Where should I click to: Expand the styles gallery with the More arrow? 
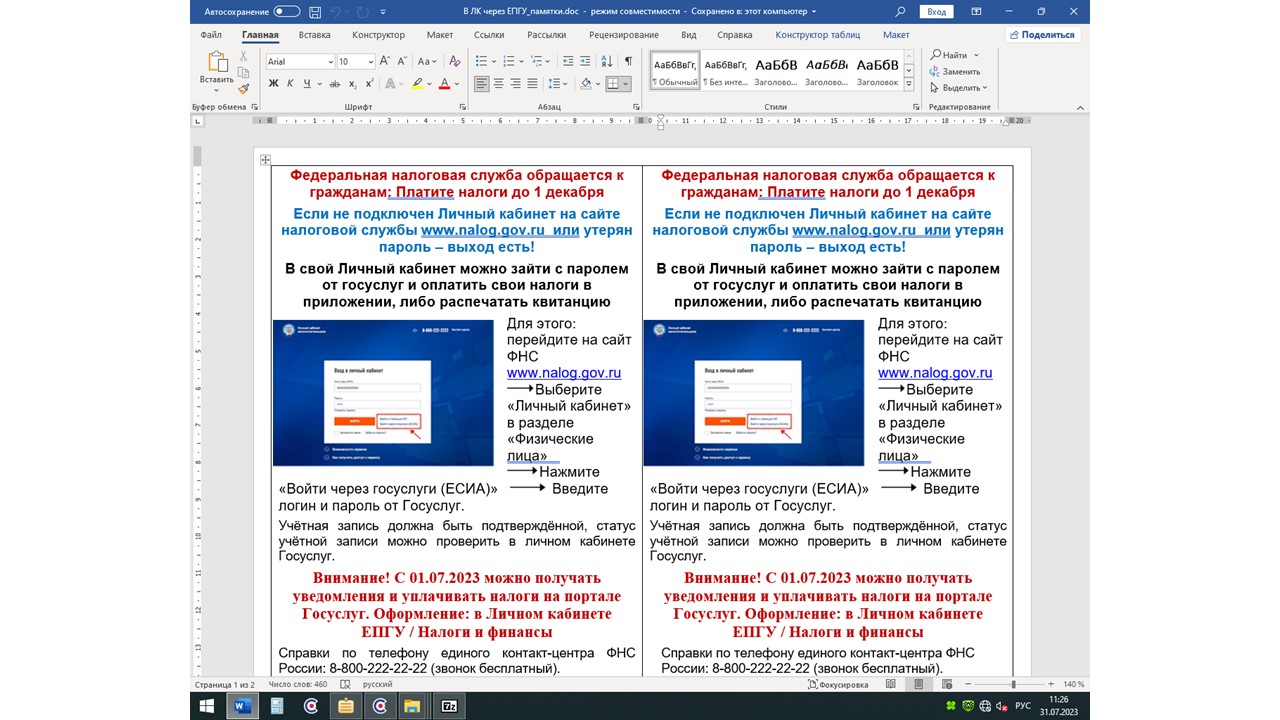point(909,83)
